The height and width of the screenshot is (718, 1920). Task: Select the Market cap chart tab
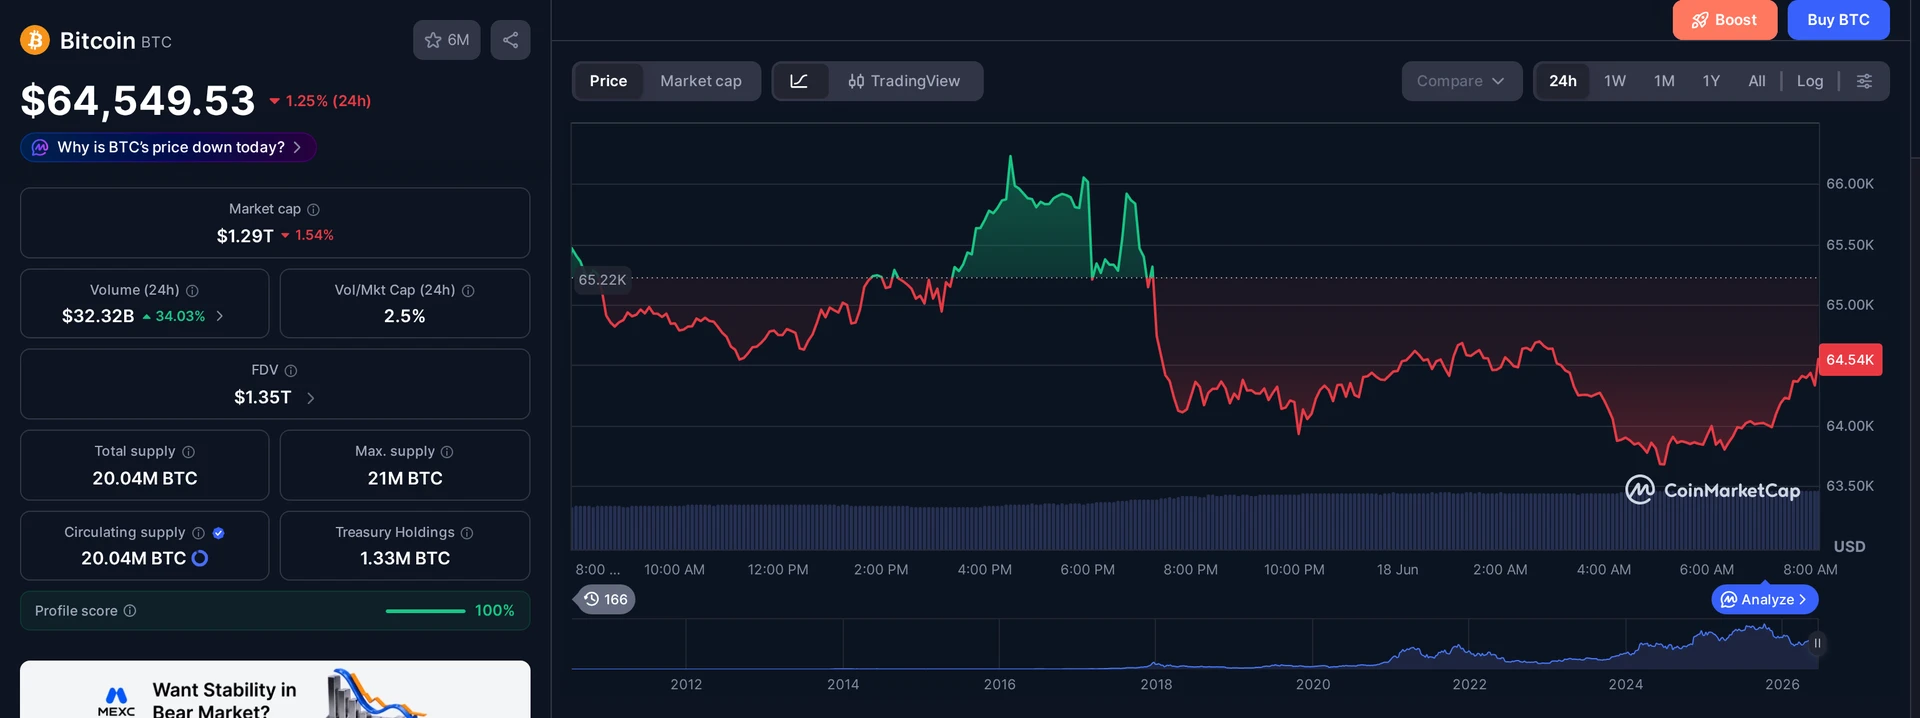[701, 81]
